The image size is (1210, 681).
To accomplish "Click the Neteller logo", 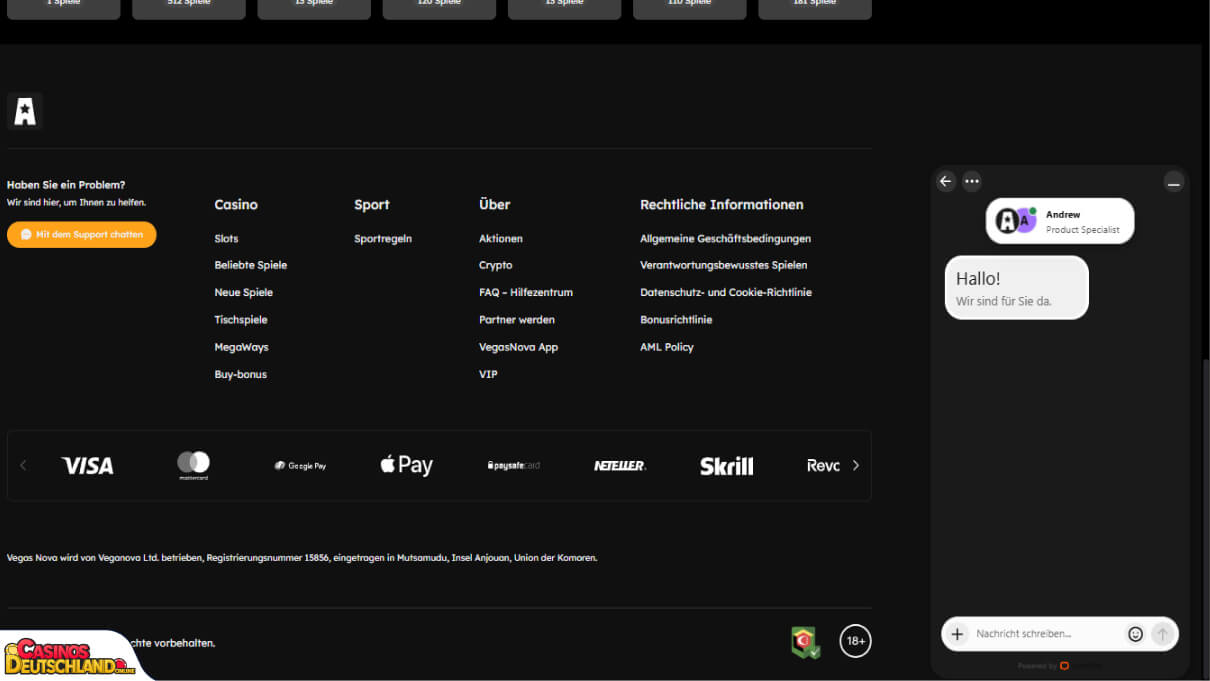I will (x=620, y=466).
